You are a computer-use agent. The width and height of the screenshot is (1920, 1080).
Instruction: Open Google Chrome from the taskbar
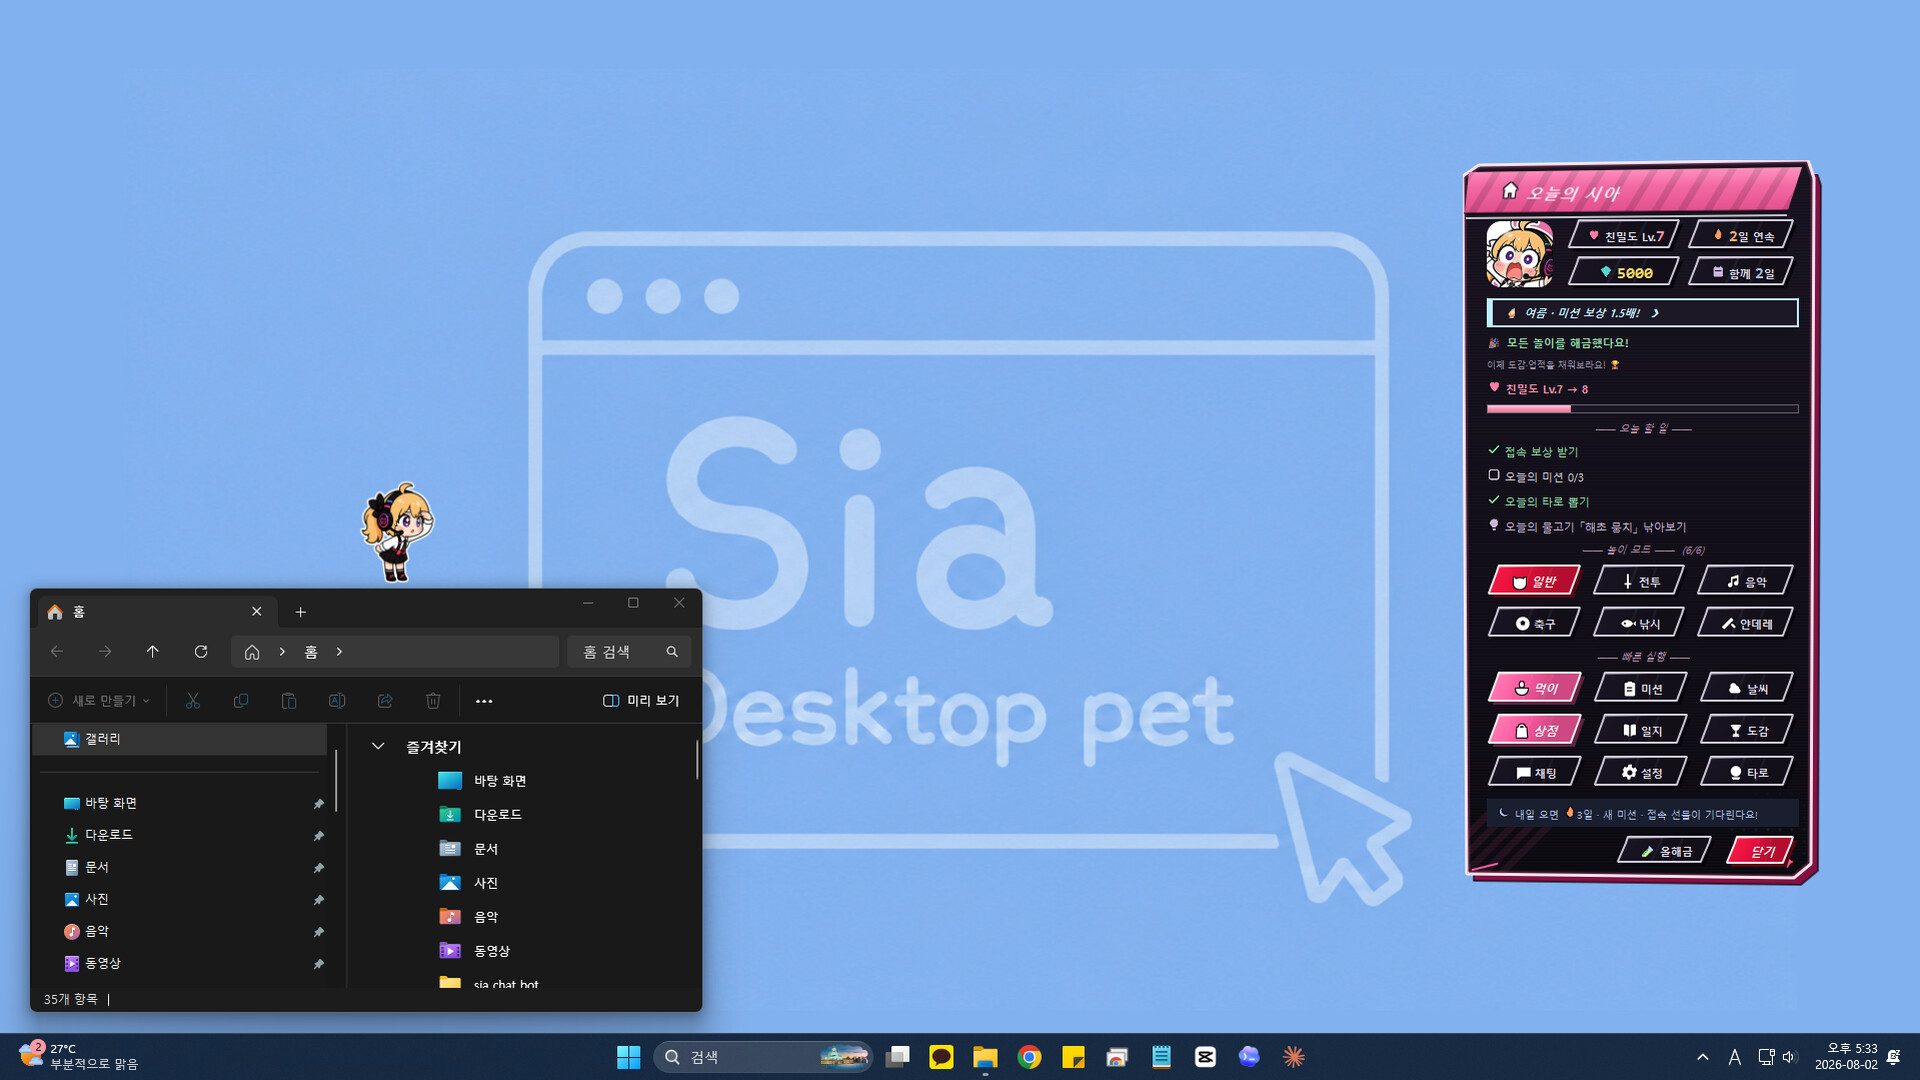click(1029, 1057)
